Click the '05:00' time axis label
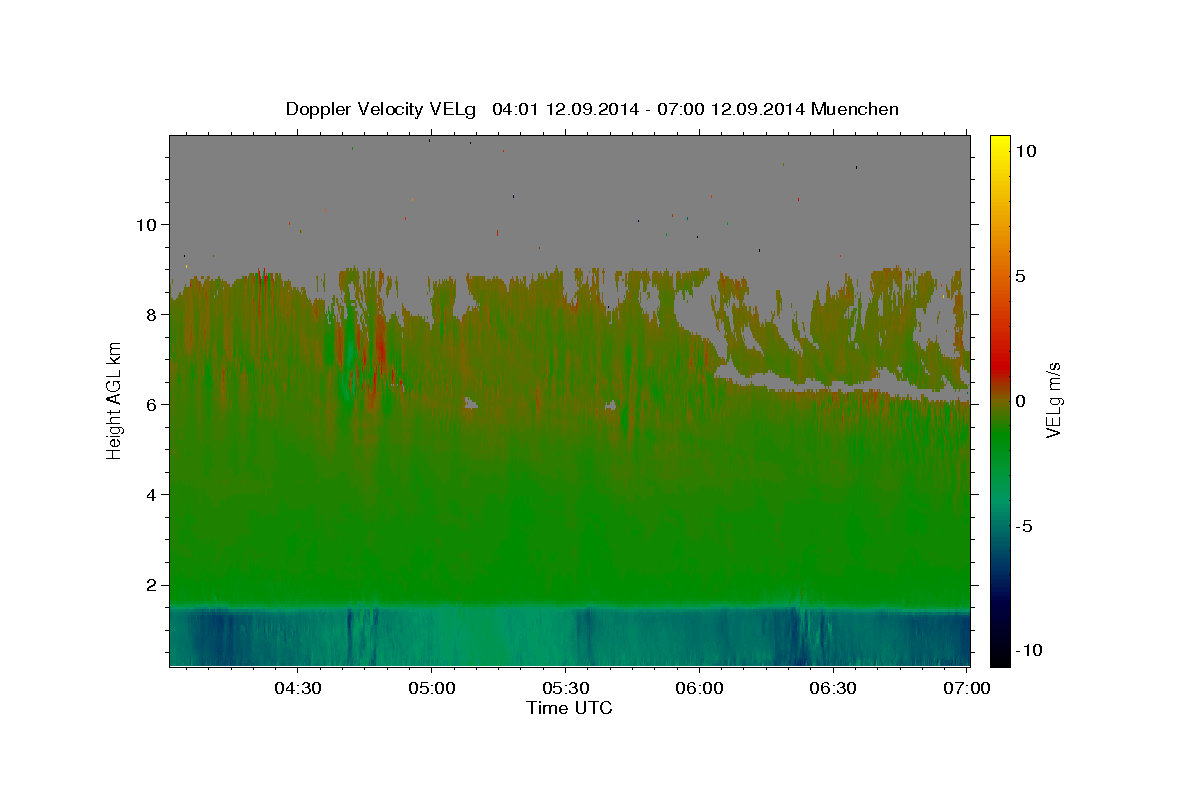 click(432, 688)
